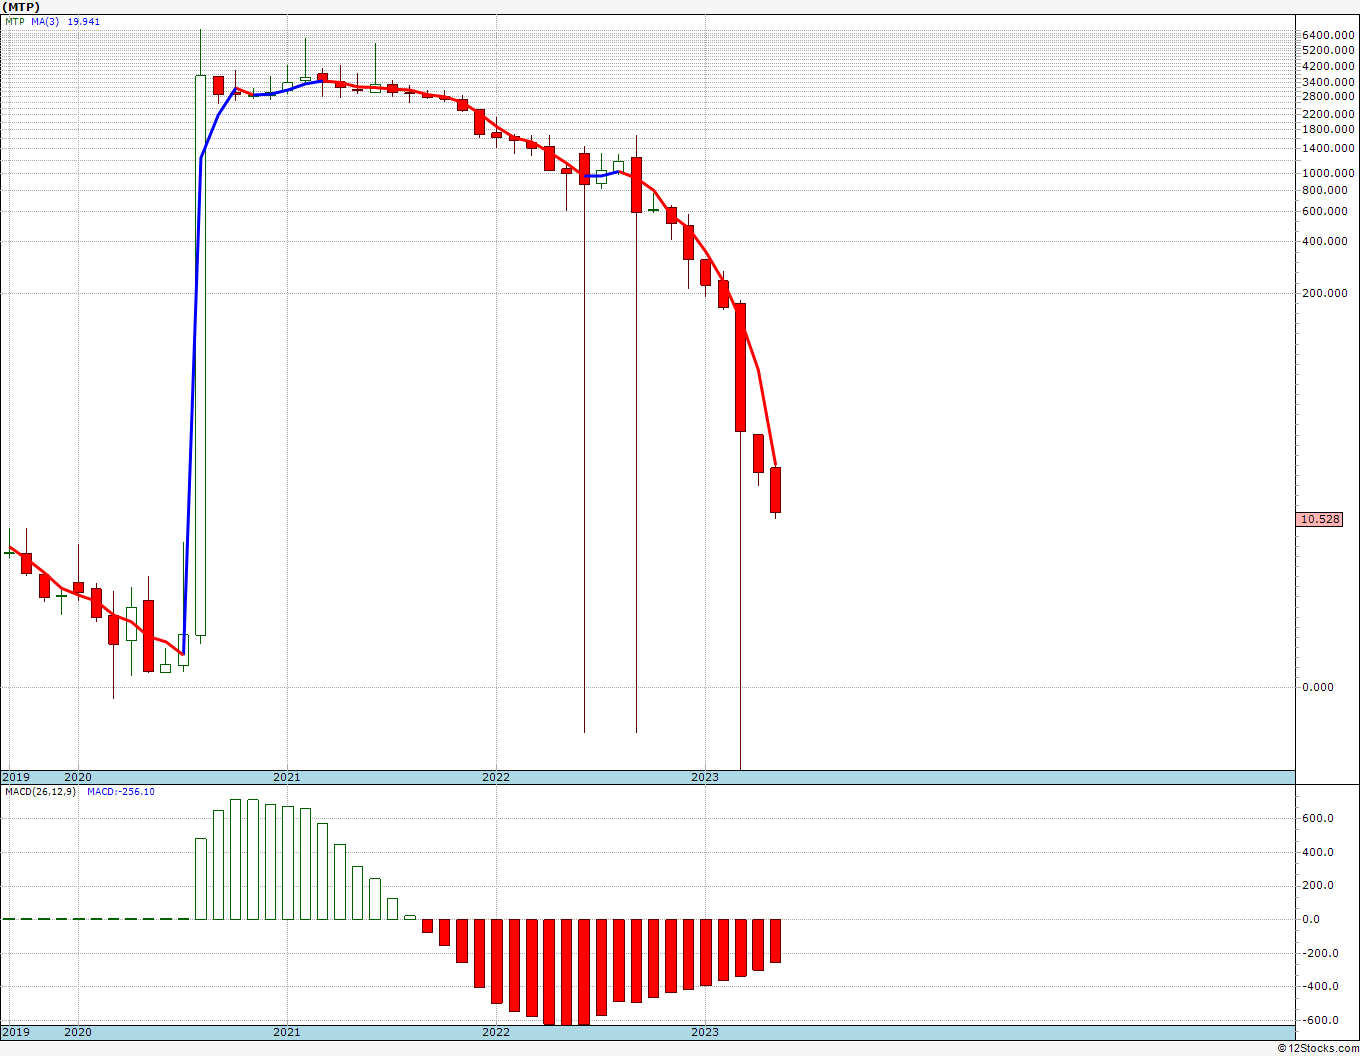Select the MTP legend label
Screen dimensions: 1360x1056
(x=14, y=21)
